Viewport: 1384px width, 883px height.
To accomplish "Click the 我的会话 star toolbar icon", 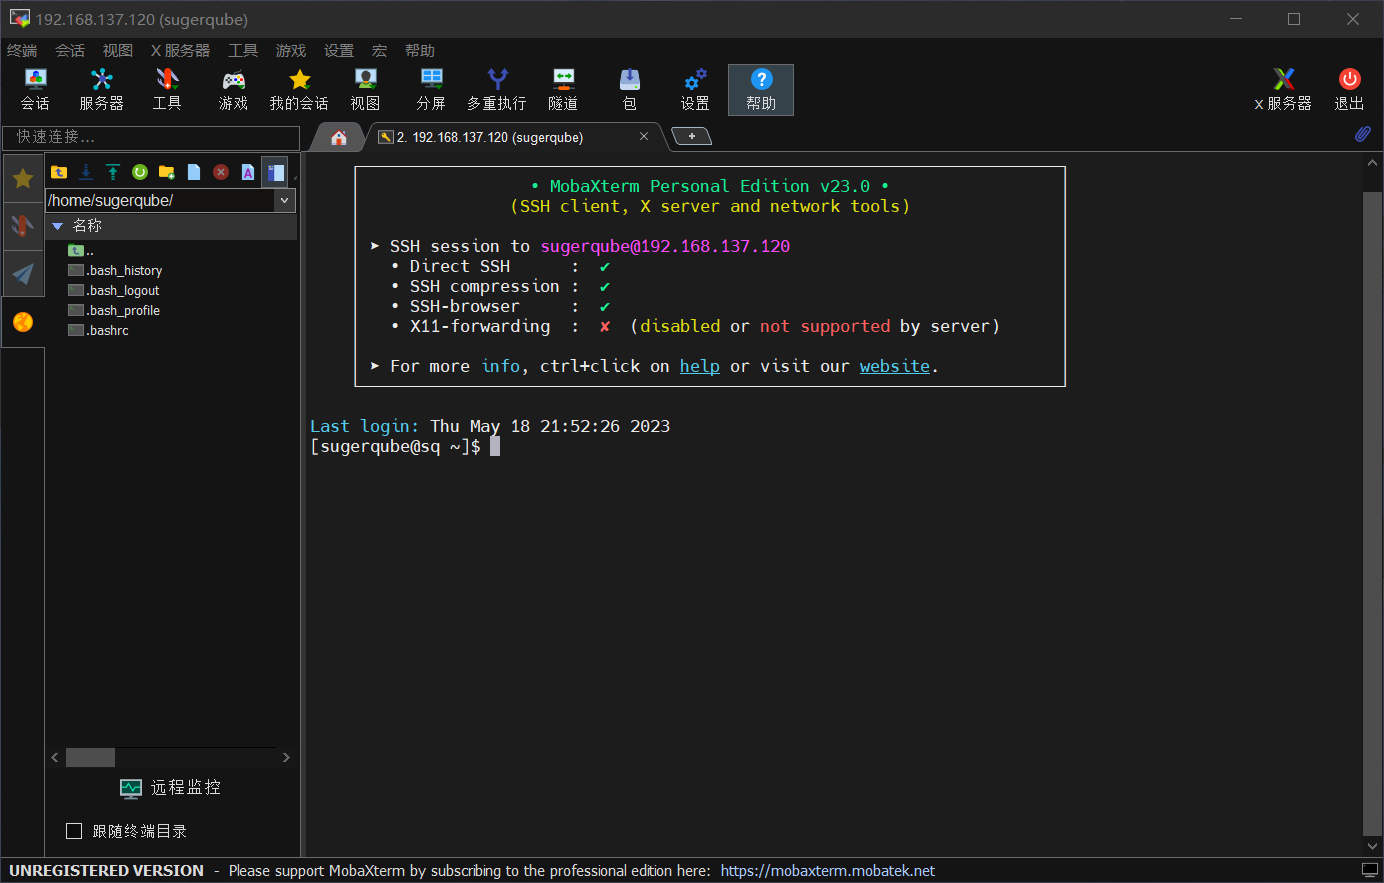I will 299,90.
